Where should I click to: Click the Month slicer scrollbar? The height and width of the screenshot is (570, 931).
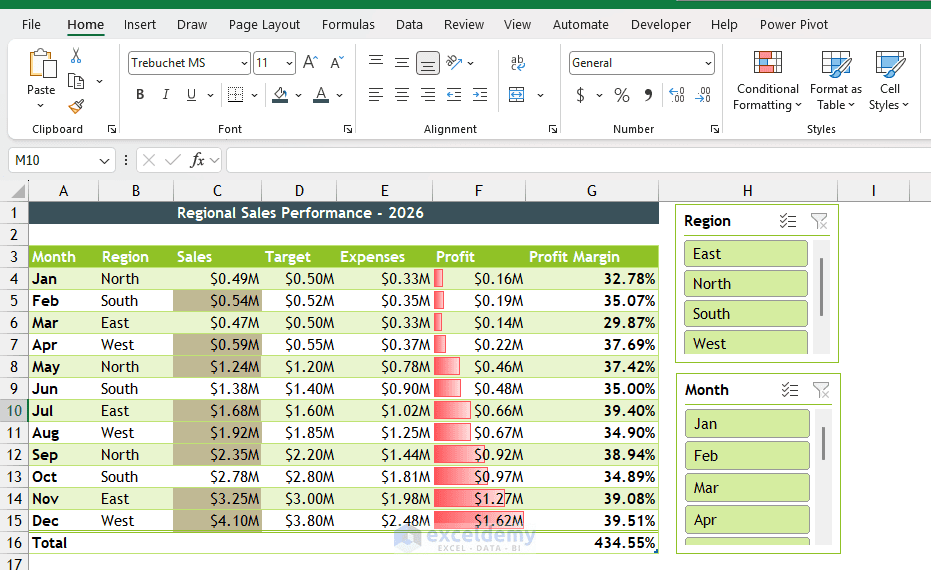pos(823,443)
